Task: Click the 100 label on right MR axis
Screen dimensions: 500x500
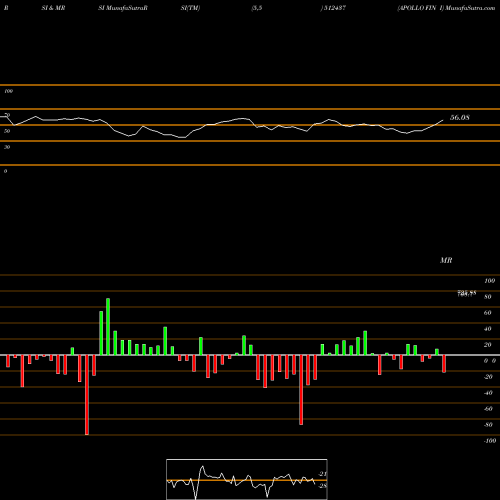Action: tap(489, 281)
